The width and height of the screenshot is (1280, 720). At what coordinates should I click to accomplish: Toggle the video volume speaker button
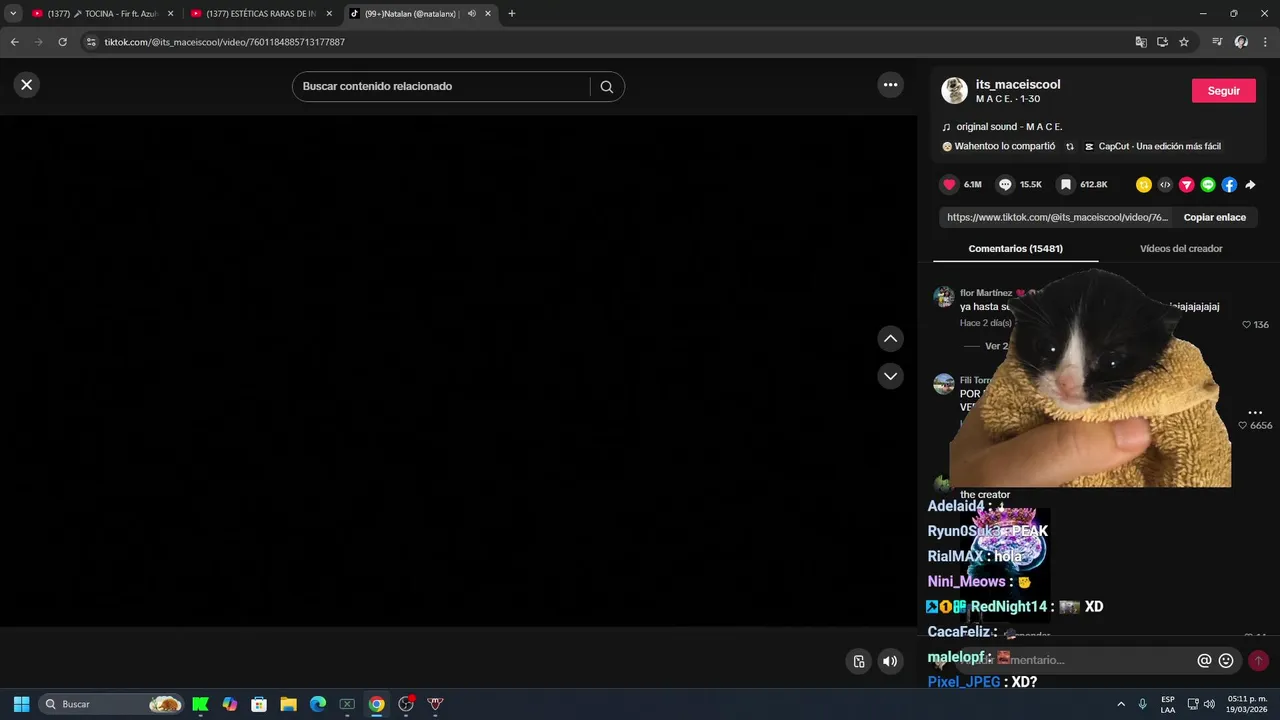click(x=889, y=661)
